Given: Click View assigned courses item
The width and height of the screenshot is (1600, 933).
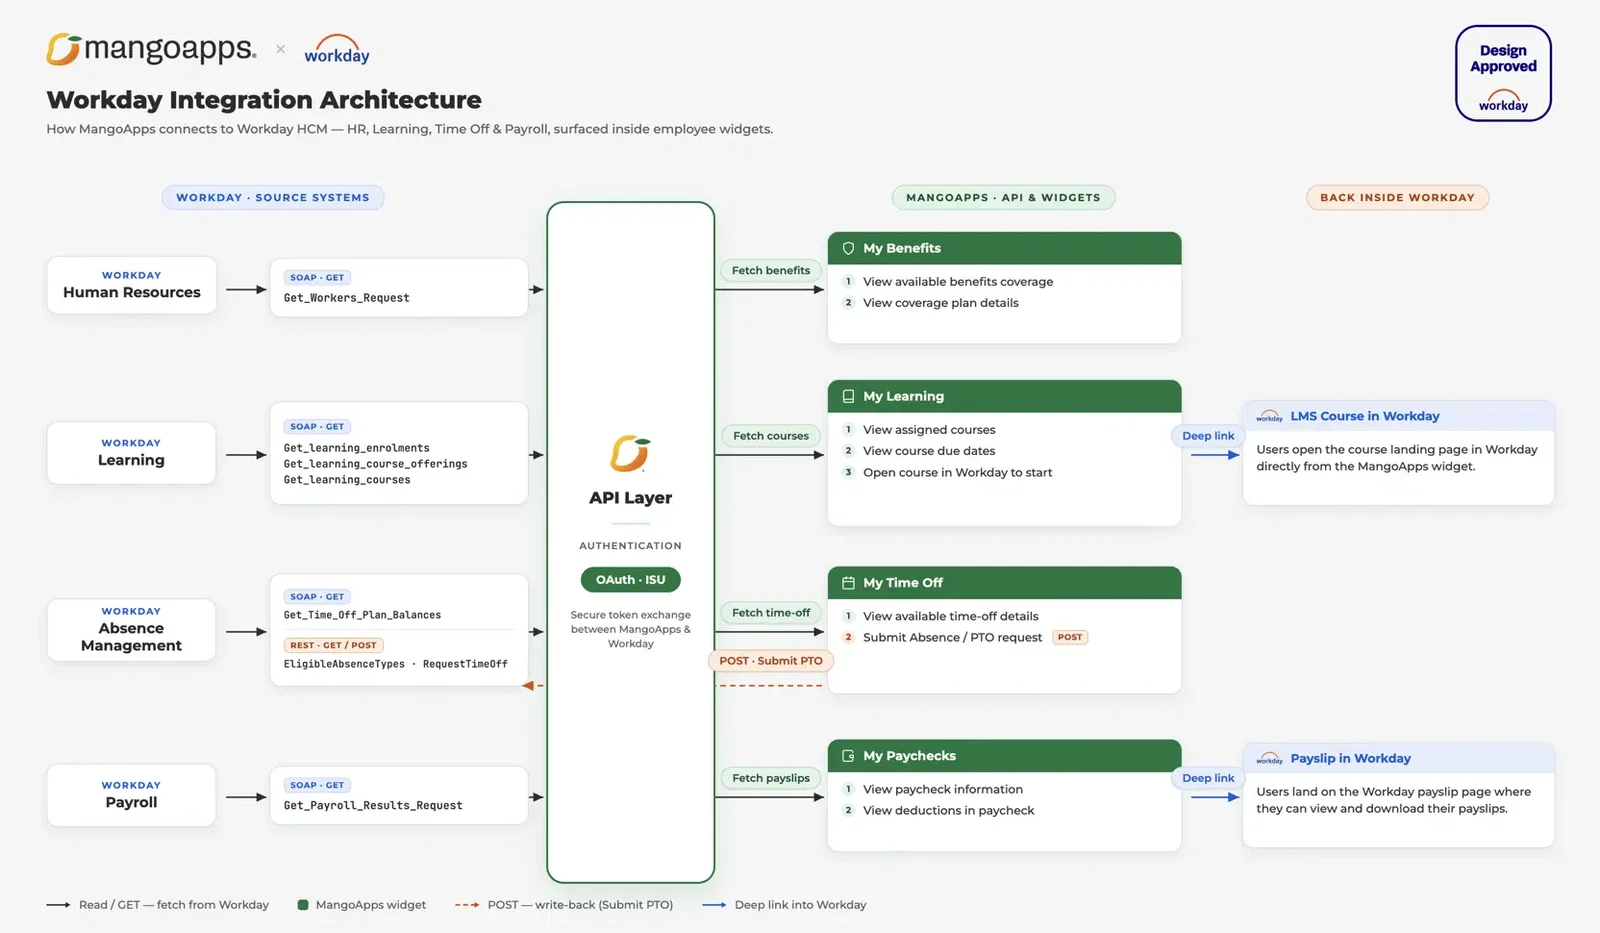Looking at the screenshot, I should [x=929, y=430].
